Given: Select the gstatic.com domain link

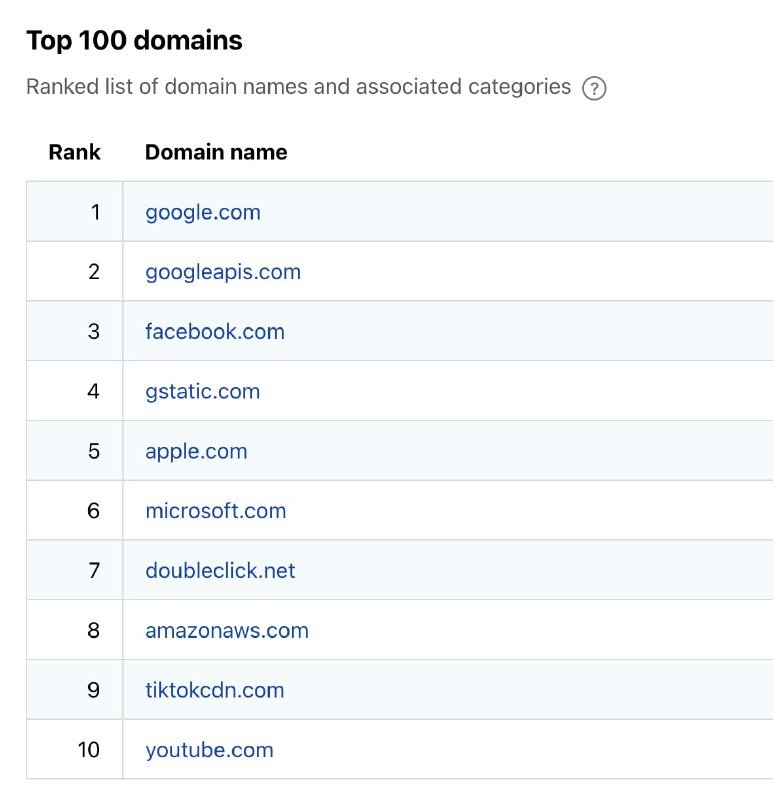Looking at the screenshot, I should [201, 391].
